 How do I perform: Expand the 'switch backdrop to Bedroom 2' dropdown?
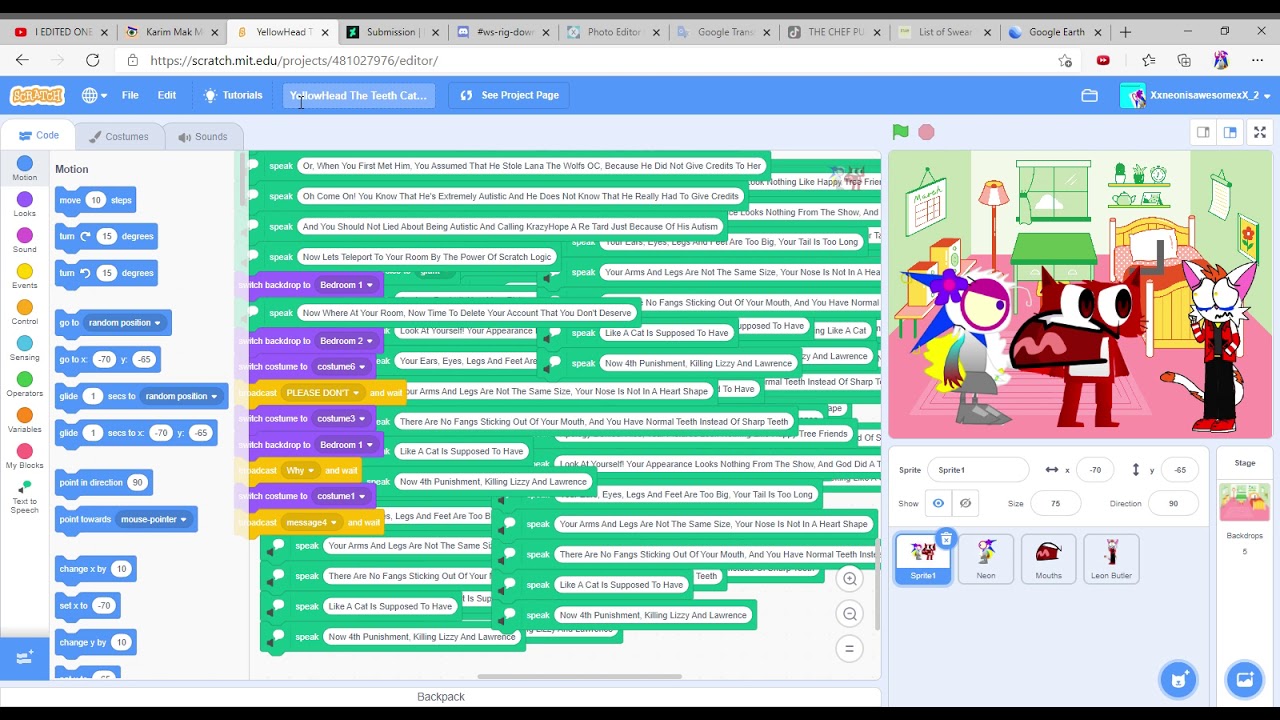point(370,341)
